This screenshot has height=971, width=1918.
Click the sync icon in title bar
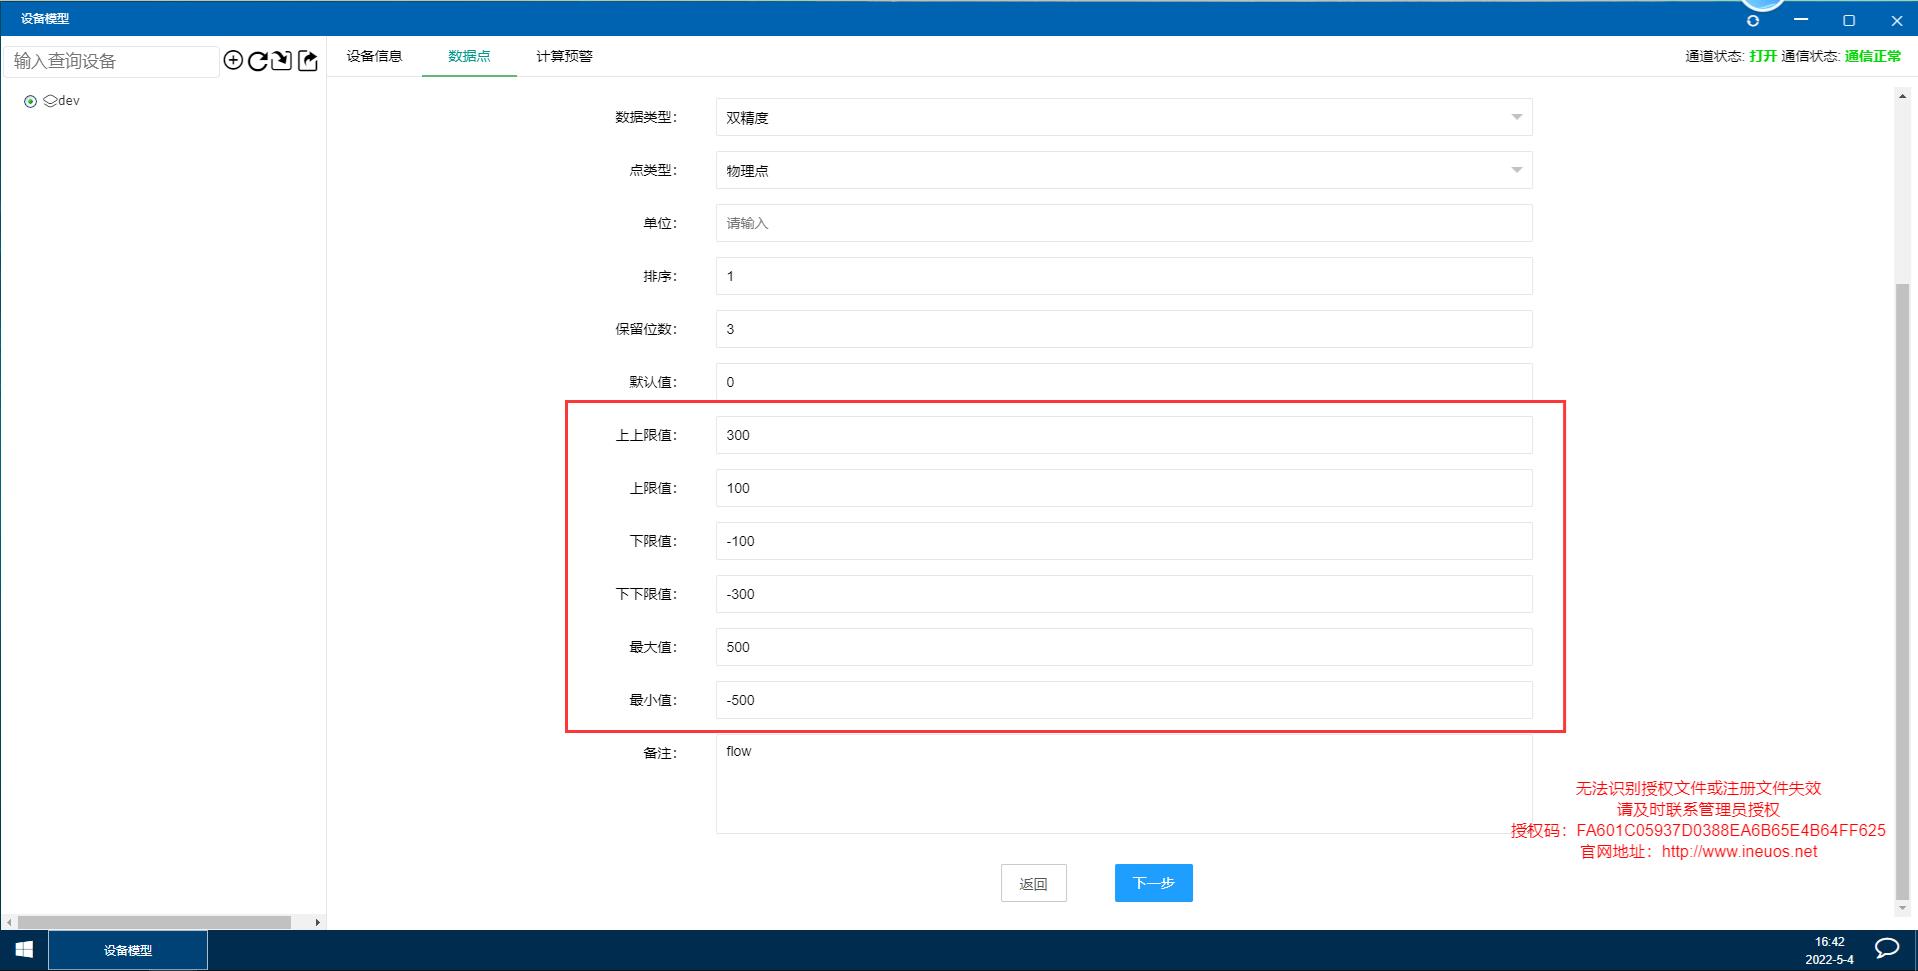(x=1753, y=20)
